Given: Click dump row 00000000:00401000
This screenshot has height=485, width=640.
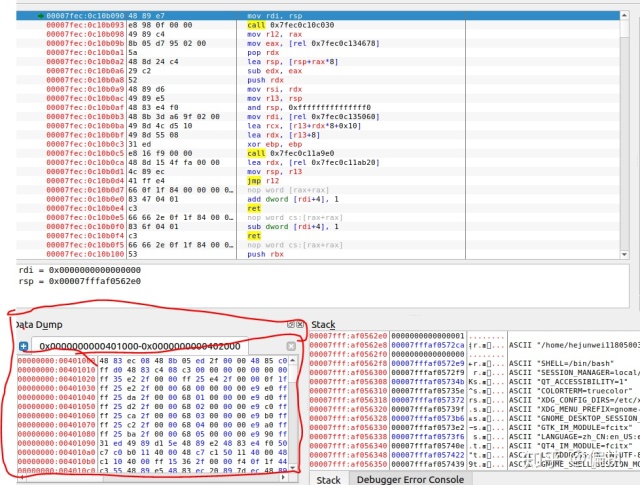Looking at the screenshot, I should coord(152,361).
